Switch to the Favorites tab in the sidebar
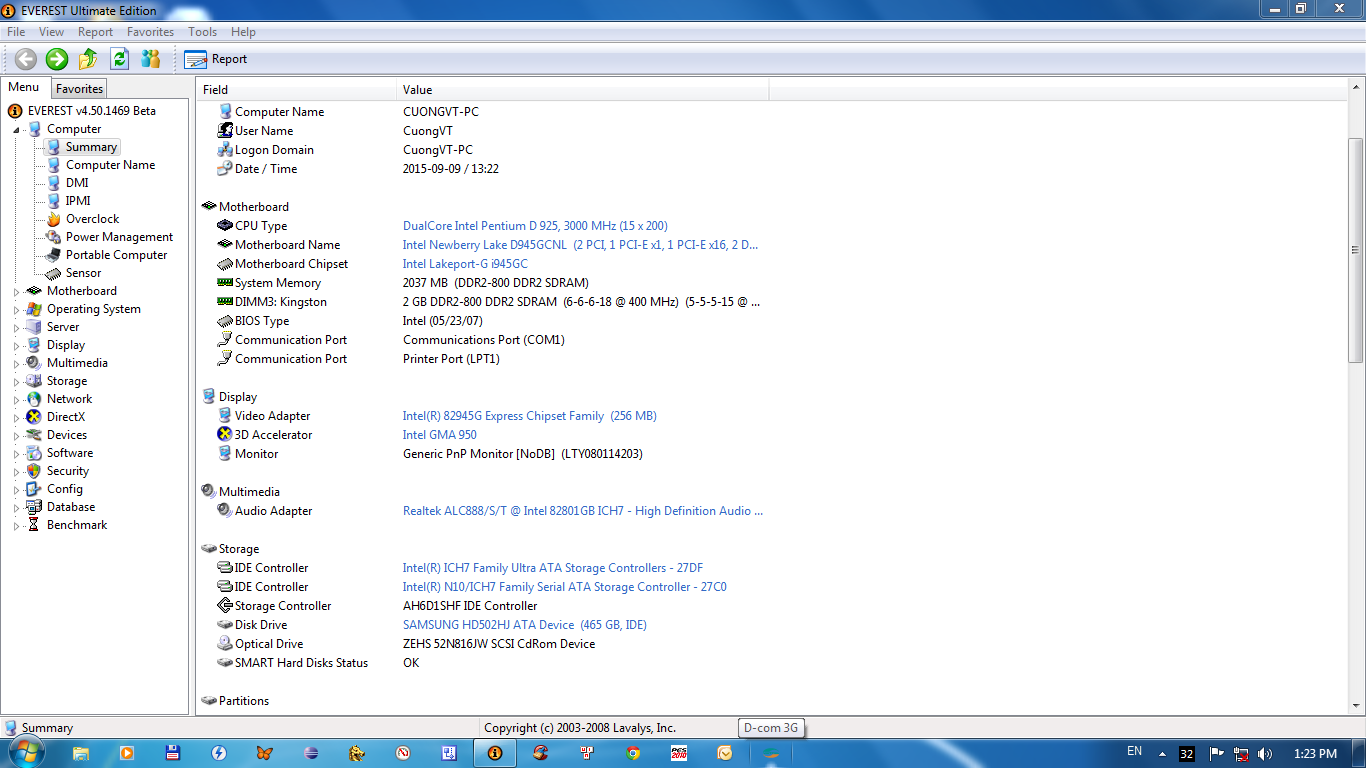Viewport: 1366px width, 768px height. (x=79, y=89)
